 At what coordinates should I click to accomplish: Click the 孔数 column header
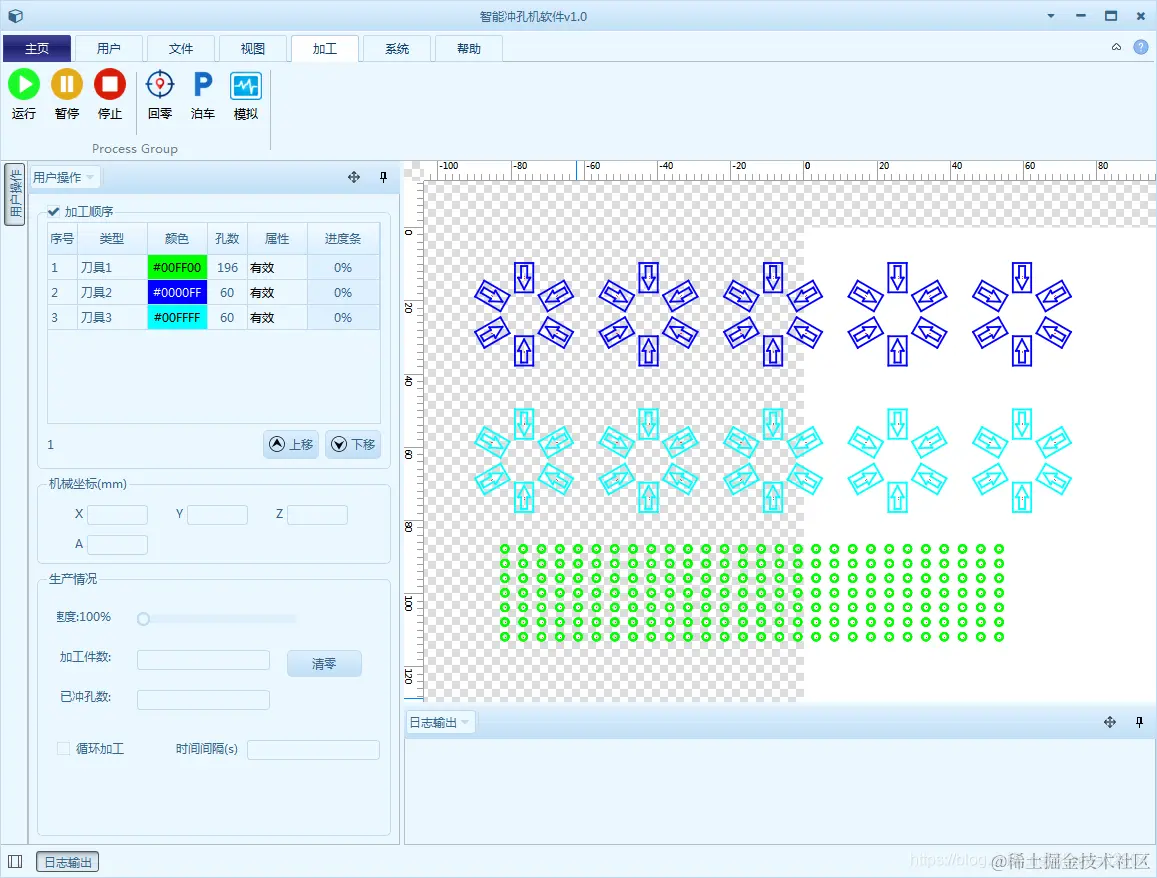pyautogui.click(x=227, y=238)
